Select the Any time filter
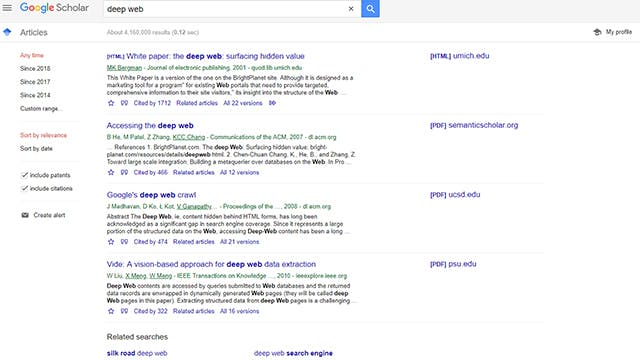640x360 pixels. [x=32, y=55]
